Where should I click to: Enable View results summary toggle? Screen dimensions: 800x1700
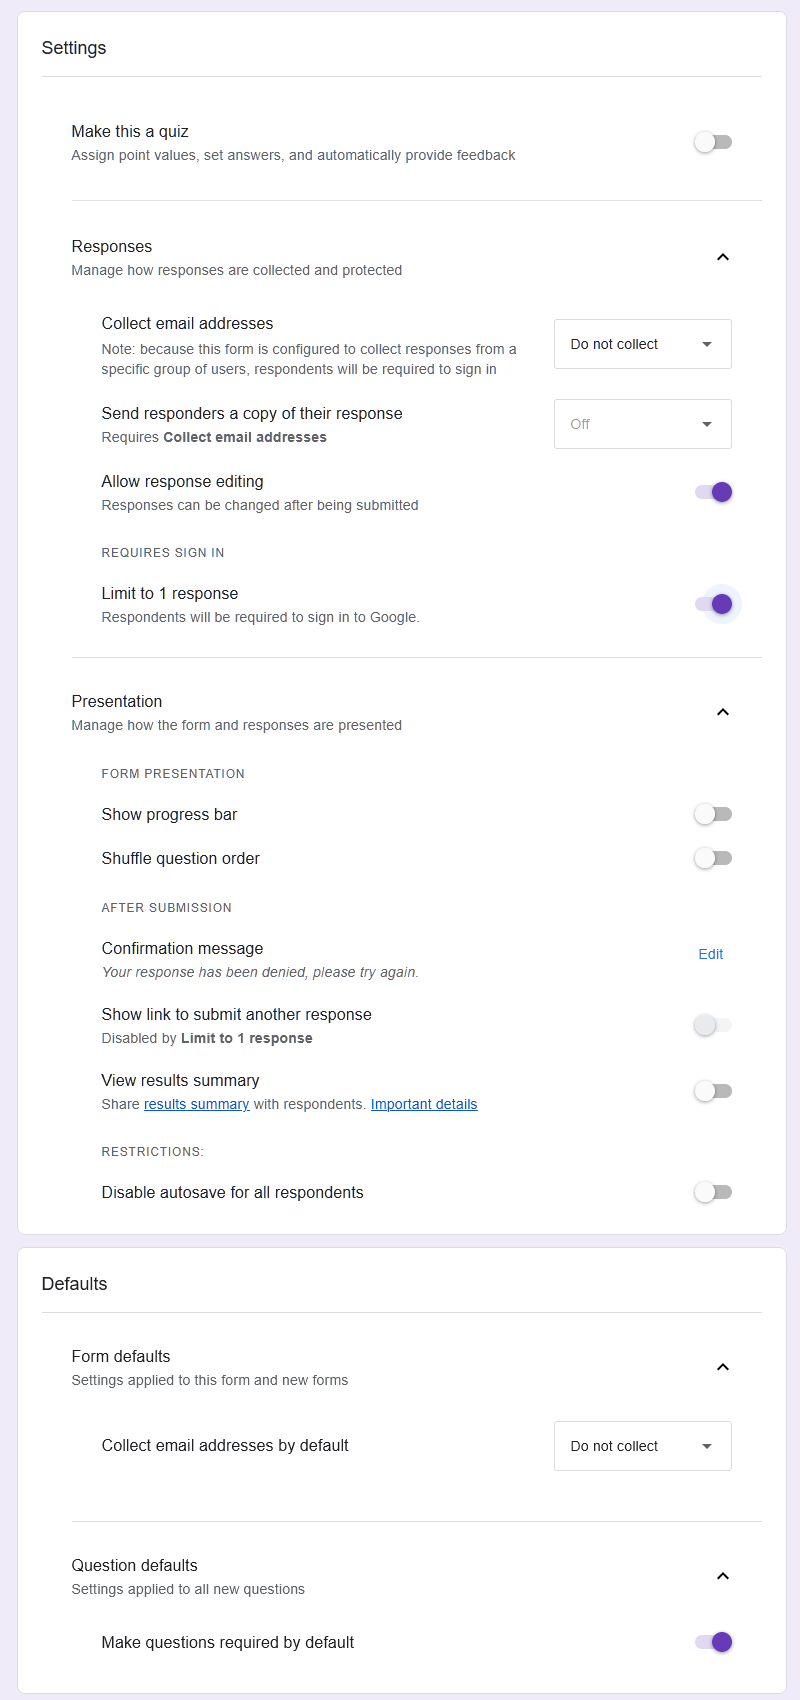click(x=713, y=1091)
